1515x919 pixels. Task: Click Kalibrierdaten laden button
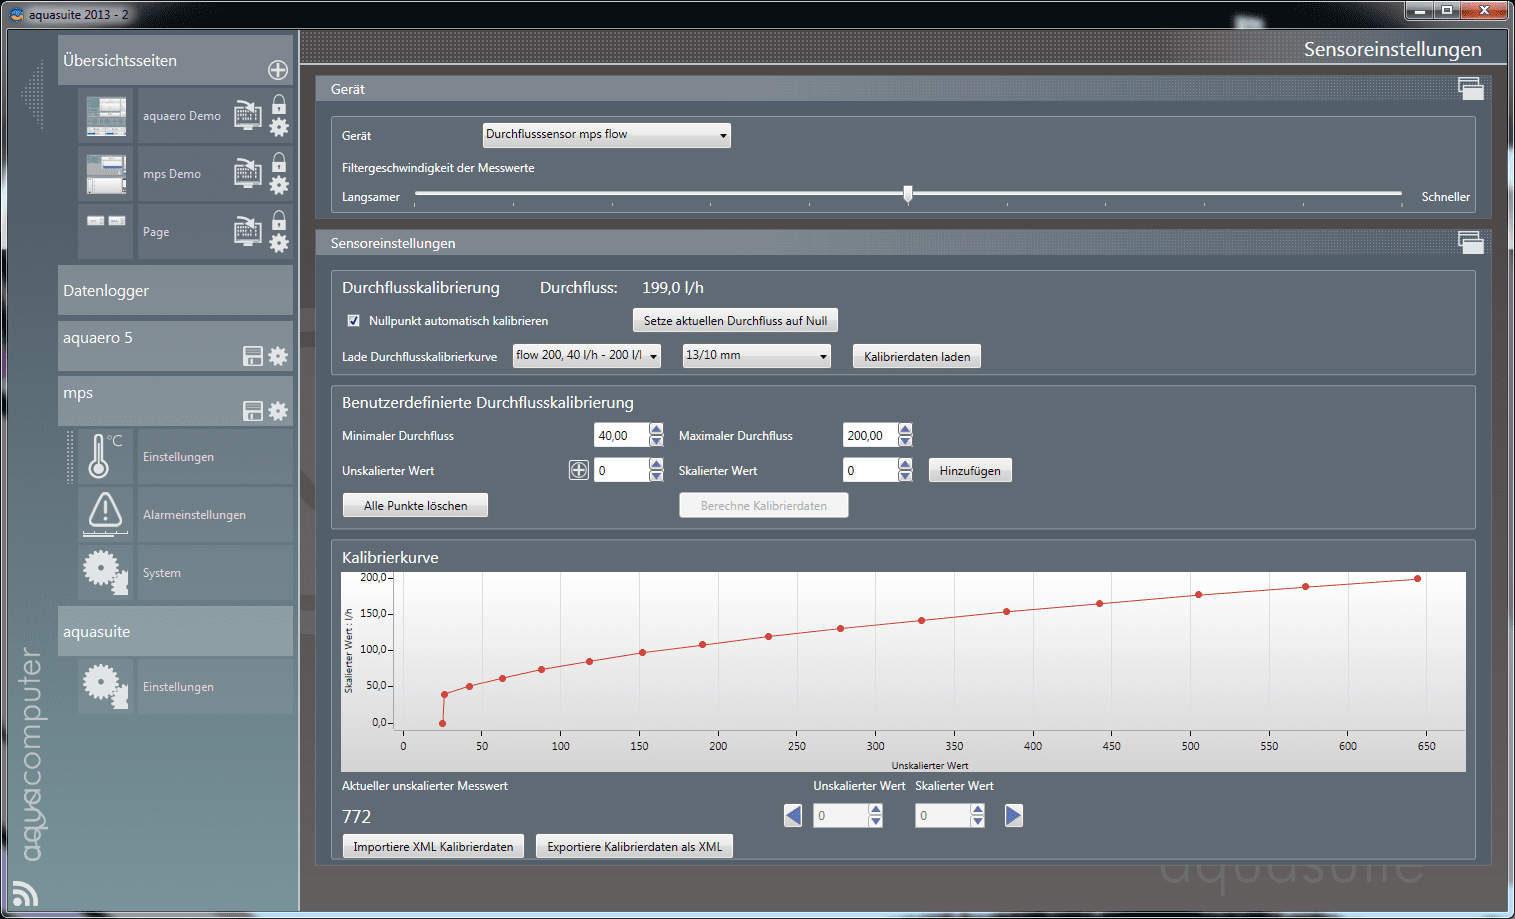(917, 357)
